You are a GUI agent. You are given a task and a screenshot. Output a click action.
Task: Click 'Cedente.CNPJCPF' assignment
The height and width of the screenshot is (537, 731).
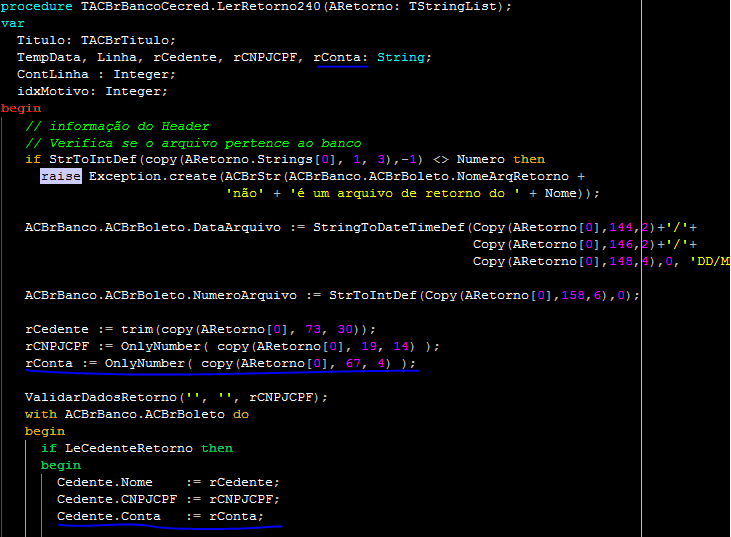tap(168, 499)
